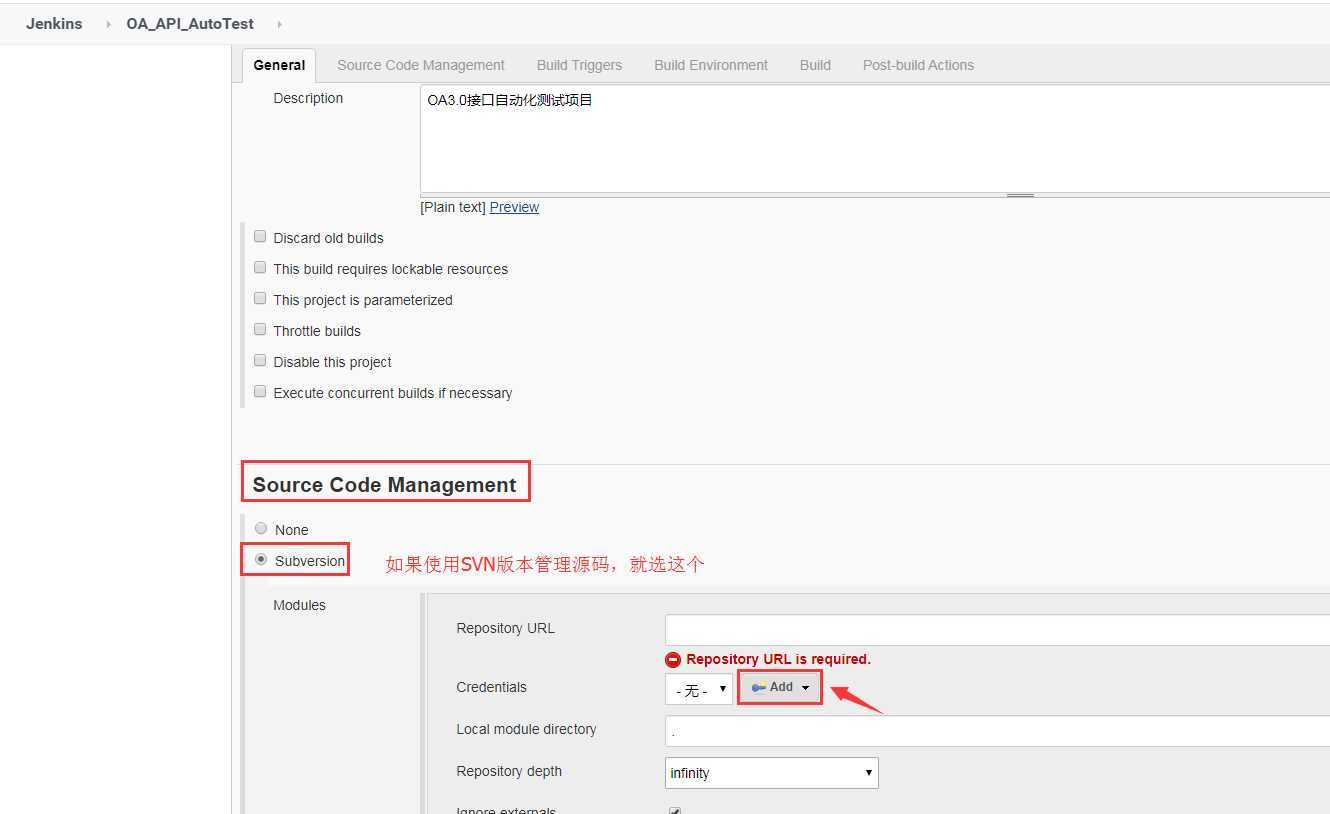This screenshot has height=814, width=1330.
Task: Click the Description label
Action: [x=308, y=98]
